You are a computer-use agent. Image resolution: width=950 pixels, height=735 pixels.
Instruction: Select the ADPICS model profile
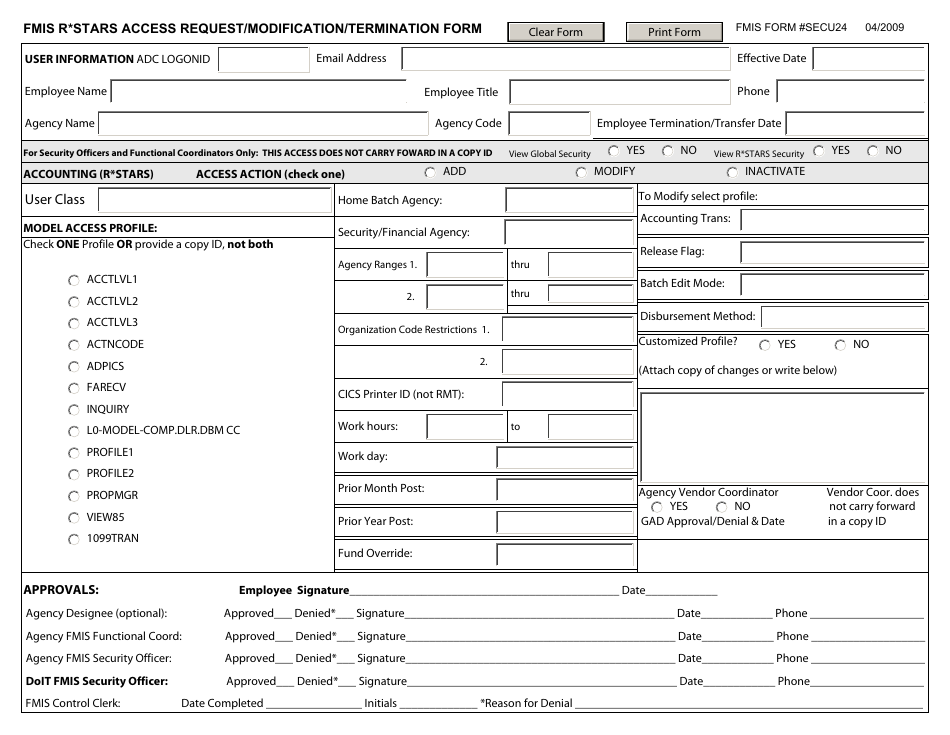tap(73, 366)
